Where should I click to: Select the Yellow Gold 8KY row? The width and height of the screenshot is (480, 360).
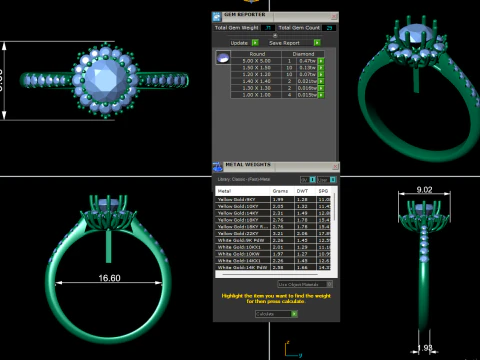(273, 199)
